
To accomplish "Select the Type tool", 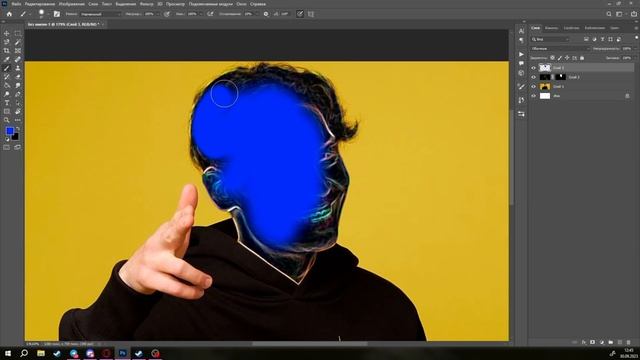I will (7, 103).
